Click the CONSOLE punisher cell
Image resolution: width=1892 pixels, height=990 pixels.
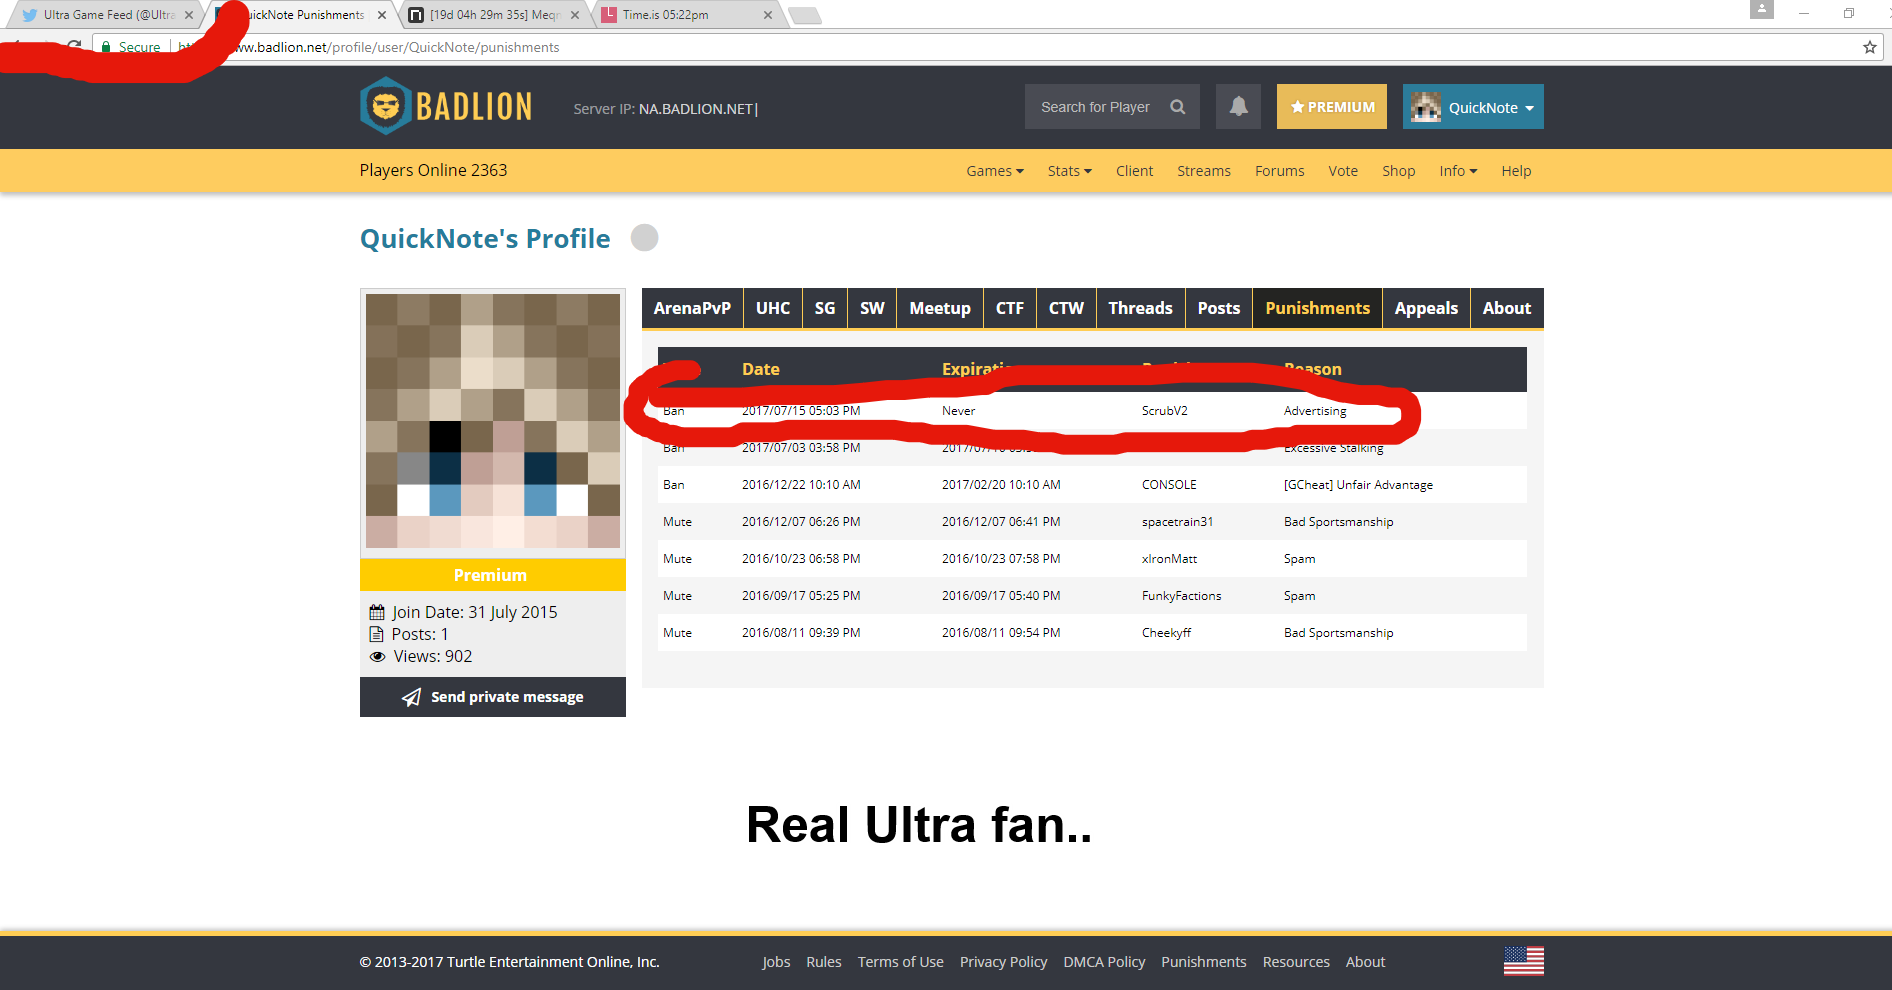[1169, 485]
